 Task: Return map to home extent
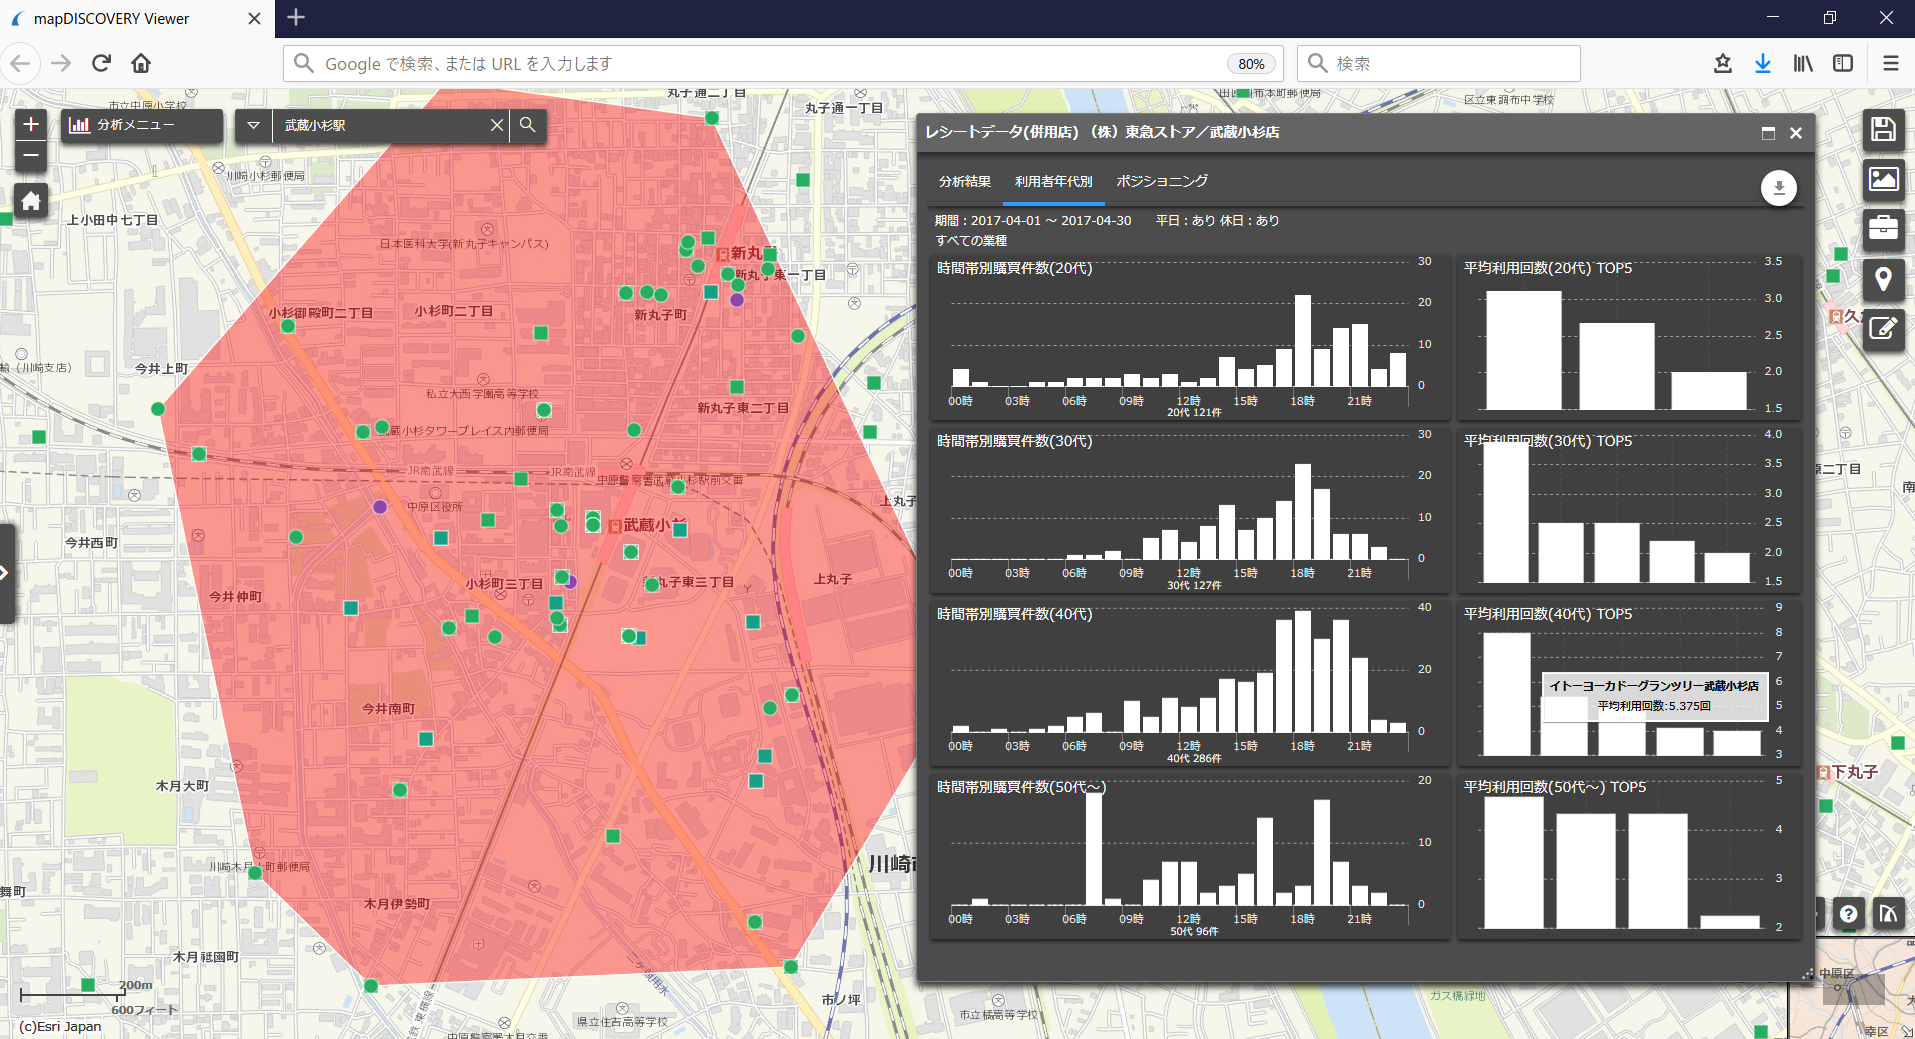[31, 201]
